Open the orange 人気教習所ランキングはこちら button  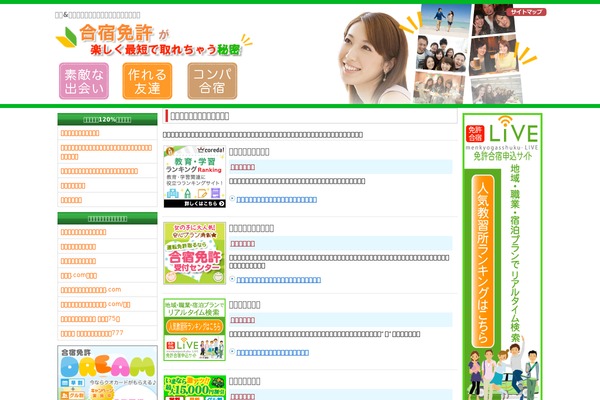pyautogui.click(x=483, y=261)
